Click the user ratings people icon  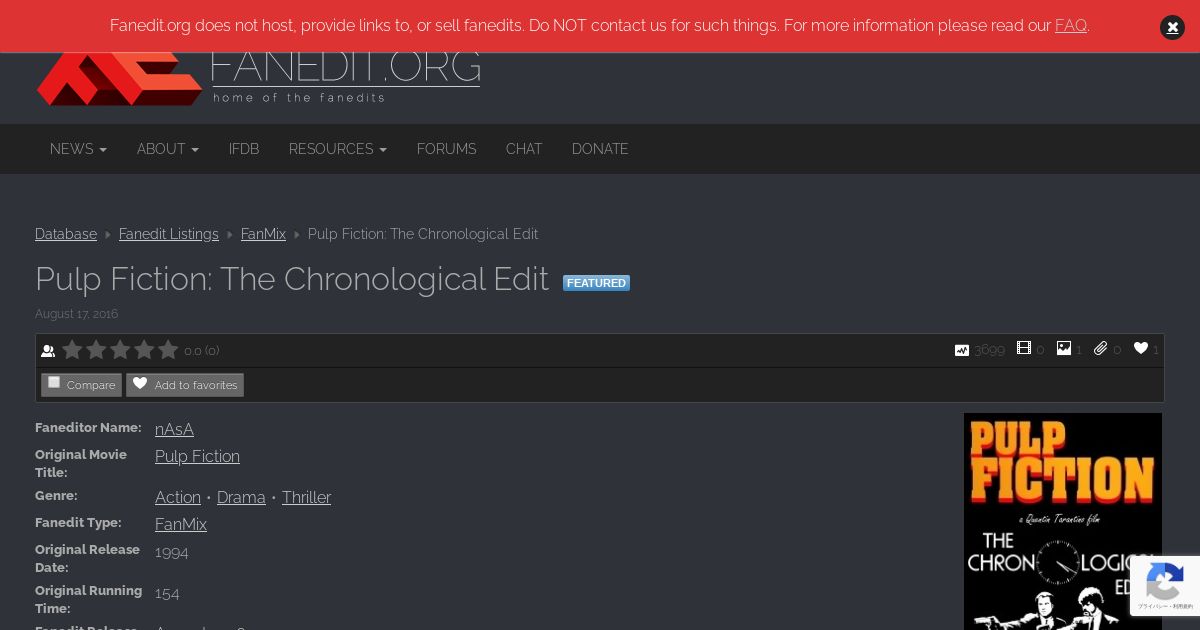pyautogui.click(x=48, y=351)
